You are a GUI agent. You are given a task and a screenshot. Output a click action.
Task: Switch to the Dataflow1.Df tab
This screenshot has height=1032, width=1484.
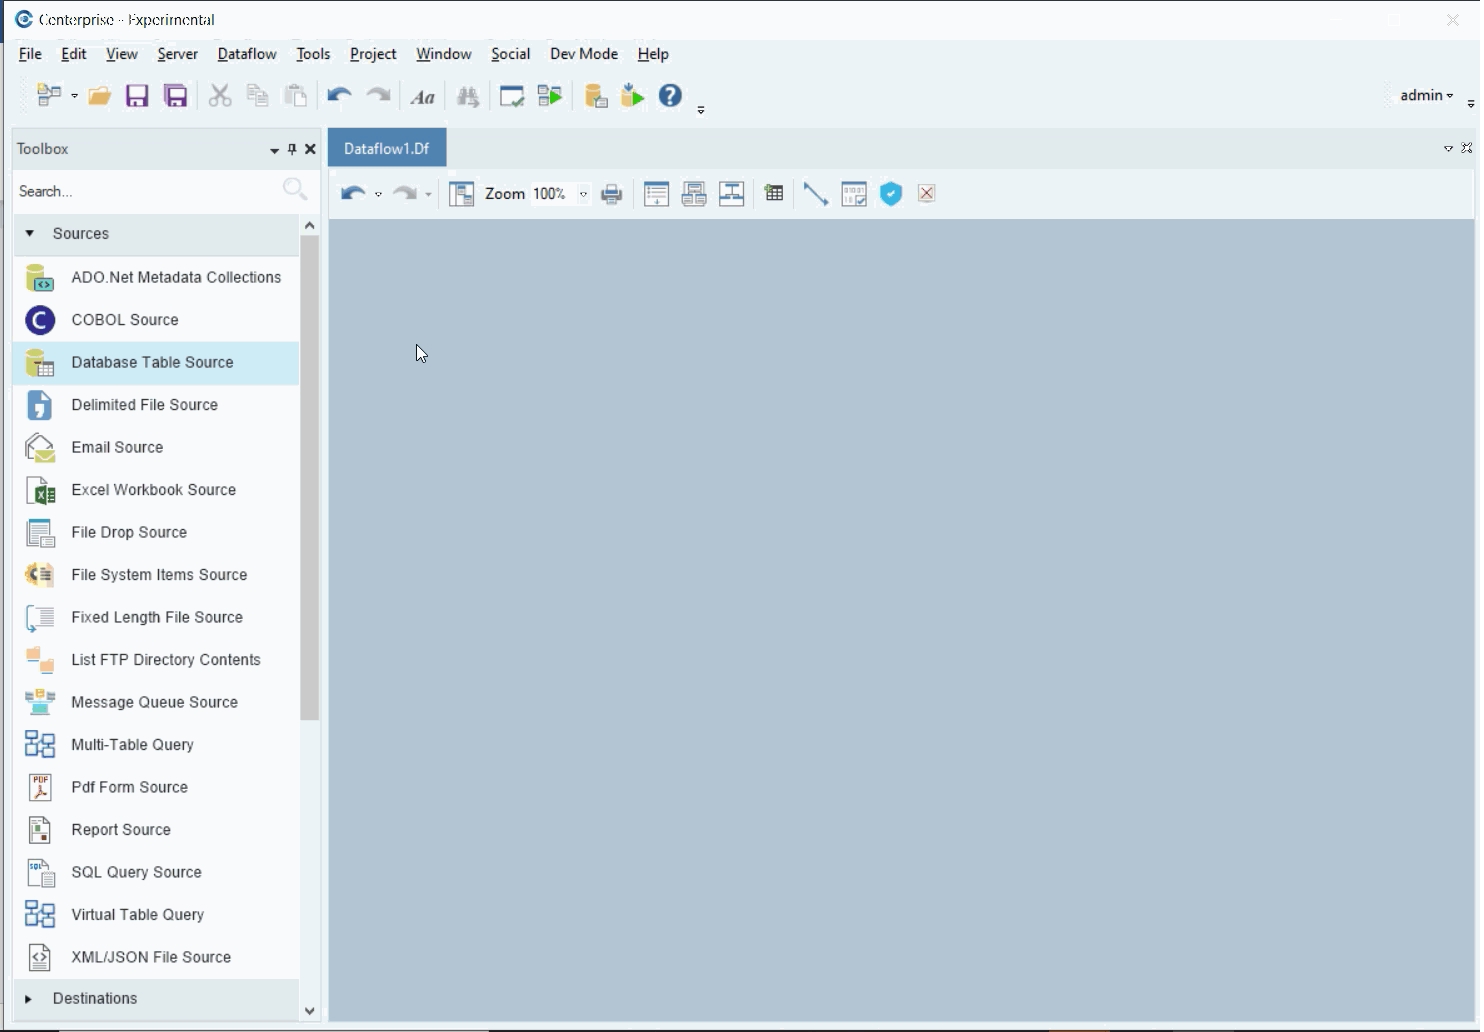coord(386,148)
